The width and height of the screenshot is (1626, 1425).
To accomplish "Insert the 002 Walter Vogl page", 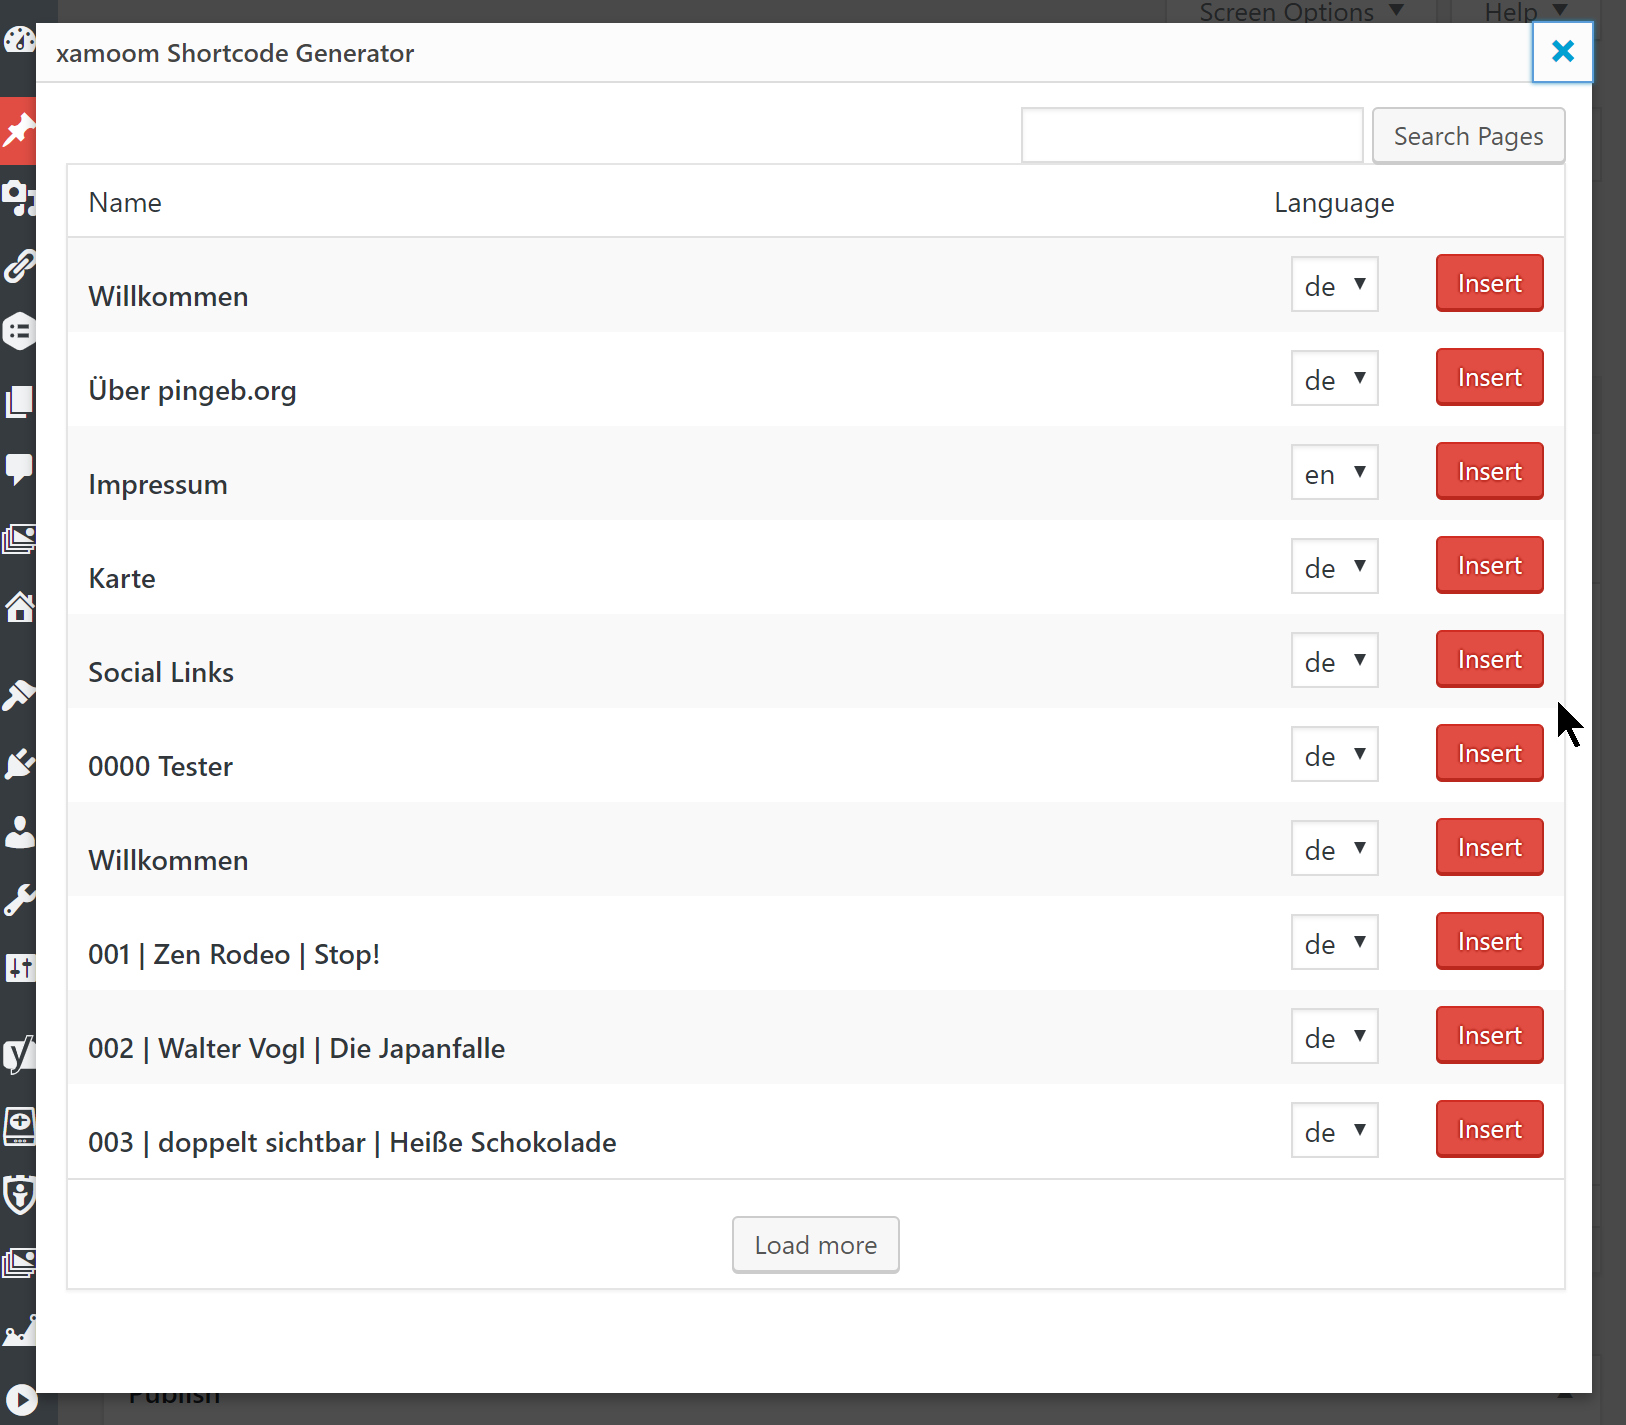I will [x=1489, y=1035].
